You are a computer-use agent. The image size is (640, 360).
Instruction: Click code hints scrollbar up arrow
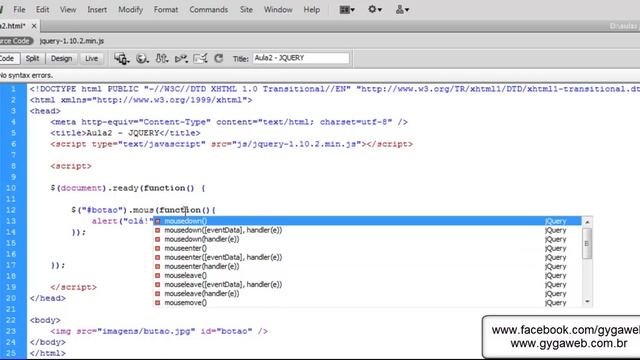pos(587,222)
